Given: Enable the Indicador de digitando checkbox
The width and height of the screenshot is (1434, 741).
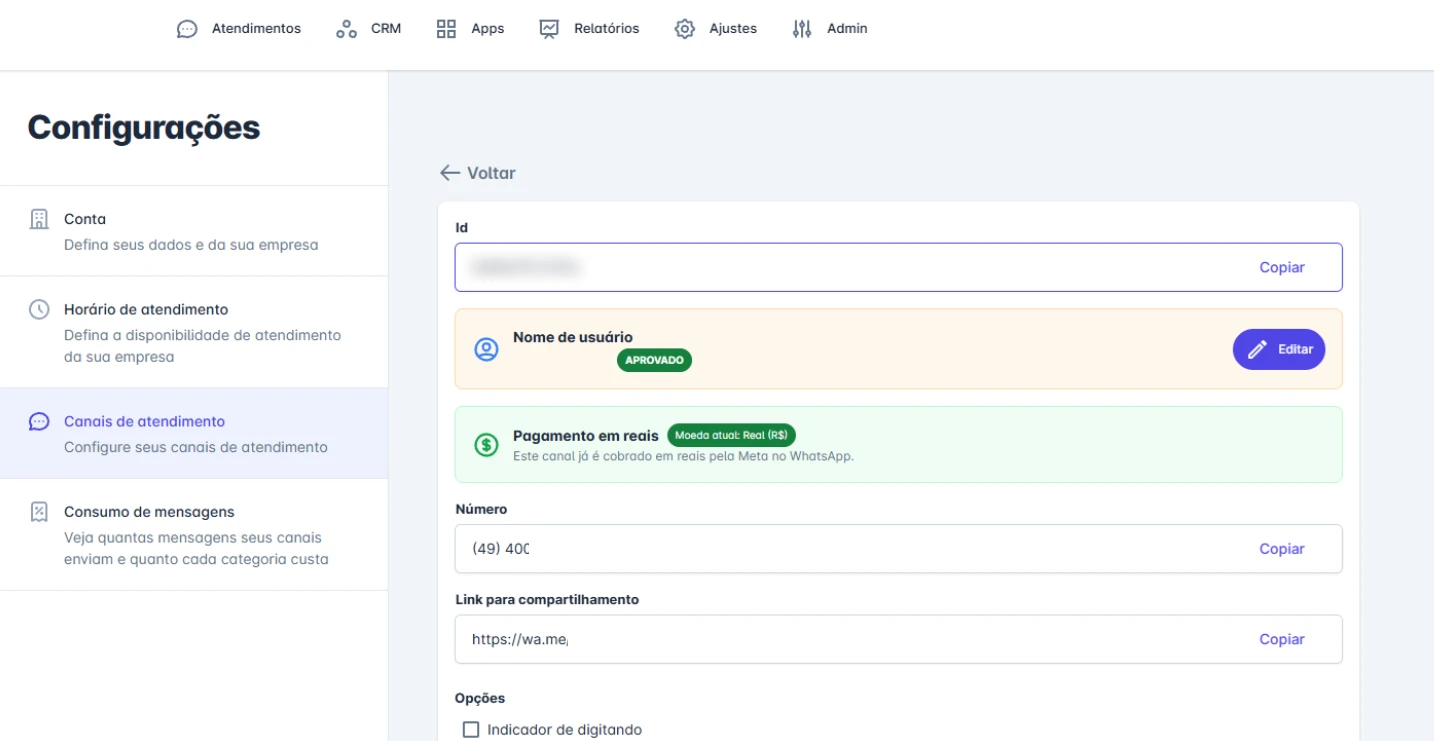Looking at the screenshot, I should click(471, 730).
